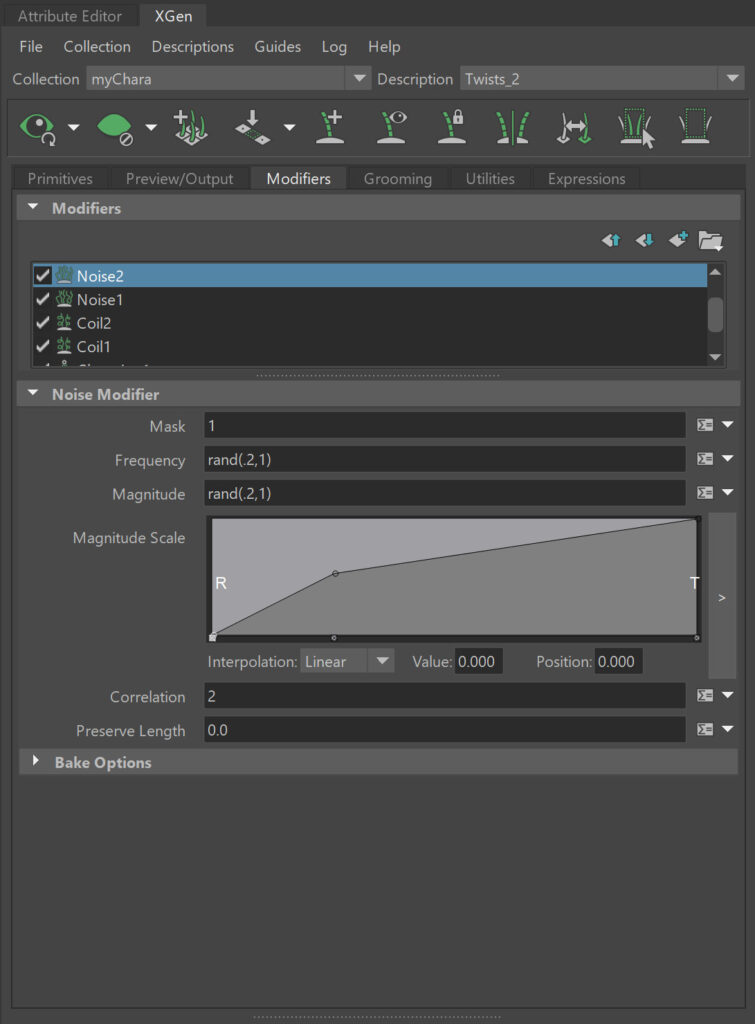Viewport: 755px width, 1024px height.
Task: Toggle the Noise1 modifier checkbox
Action: click(x=43, y=299)
